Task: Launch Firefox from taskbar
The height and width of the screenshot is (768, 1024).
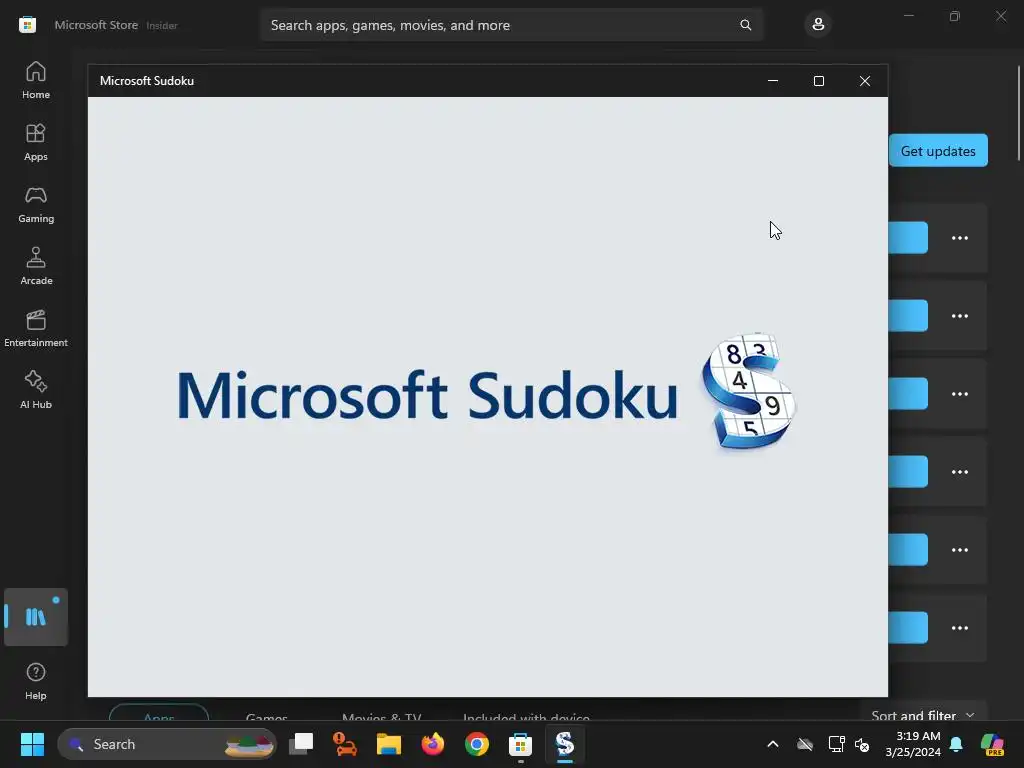Action: 432,744
